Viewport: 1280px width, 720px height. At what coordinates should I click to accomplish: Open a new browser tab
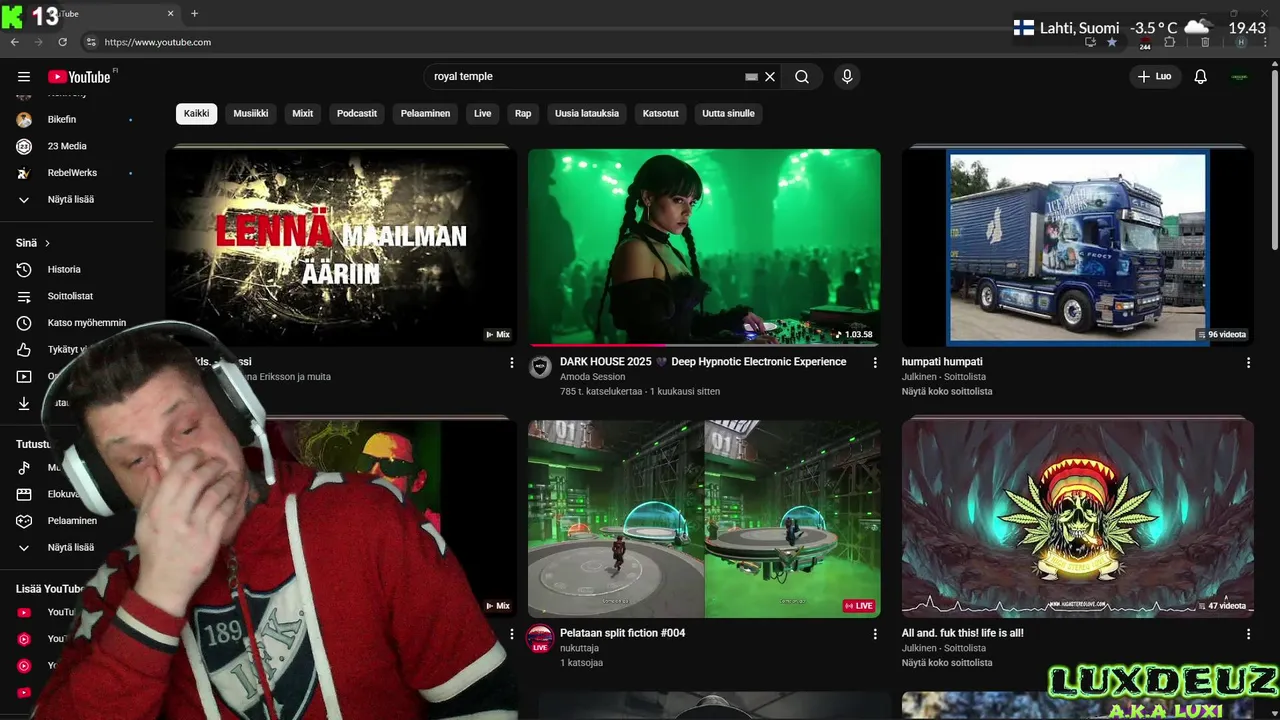pos(194,14)
